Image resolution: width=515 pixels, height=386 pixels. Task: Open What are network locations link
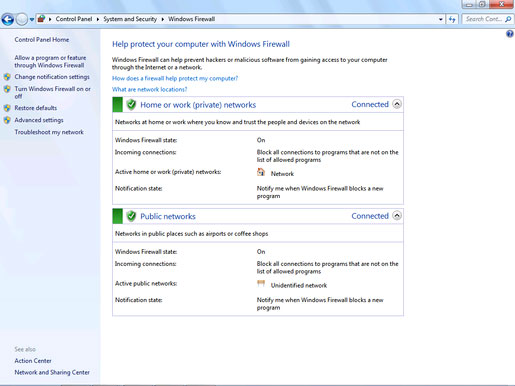(x=149, y=89)
